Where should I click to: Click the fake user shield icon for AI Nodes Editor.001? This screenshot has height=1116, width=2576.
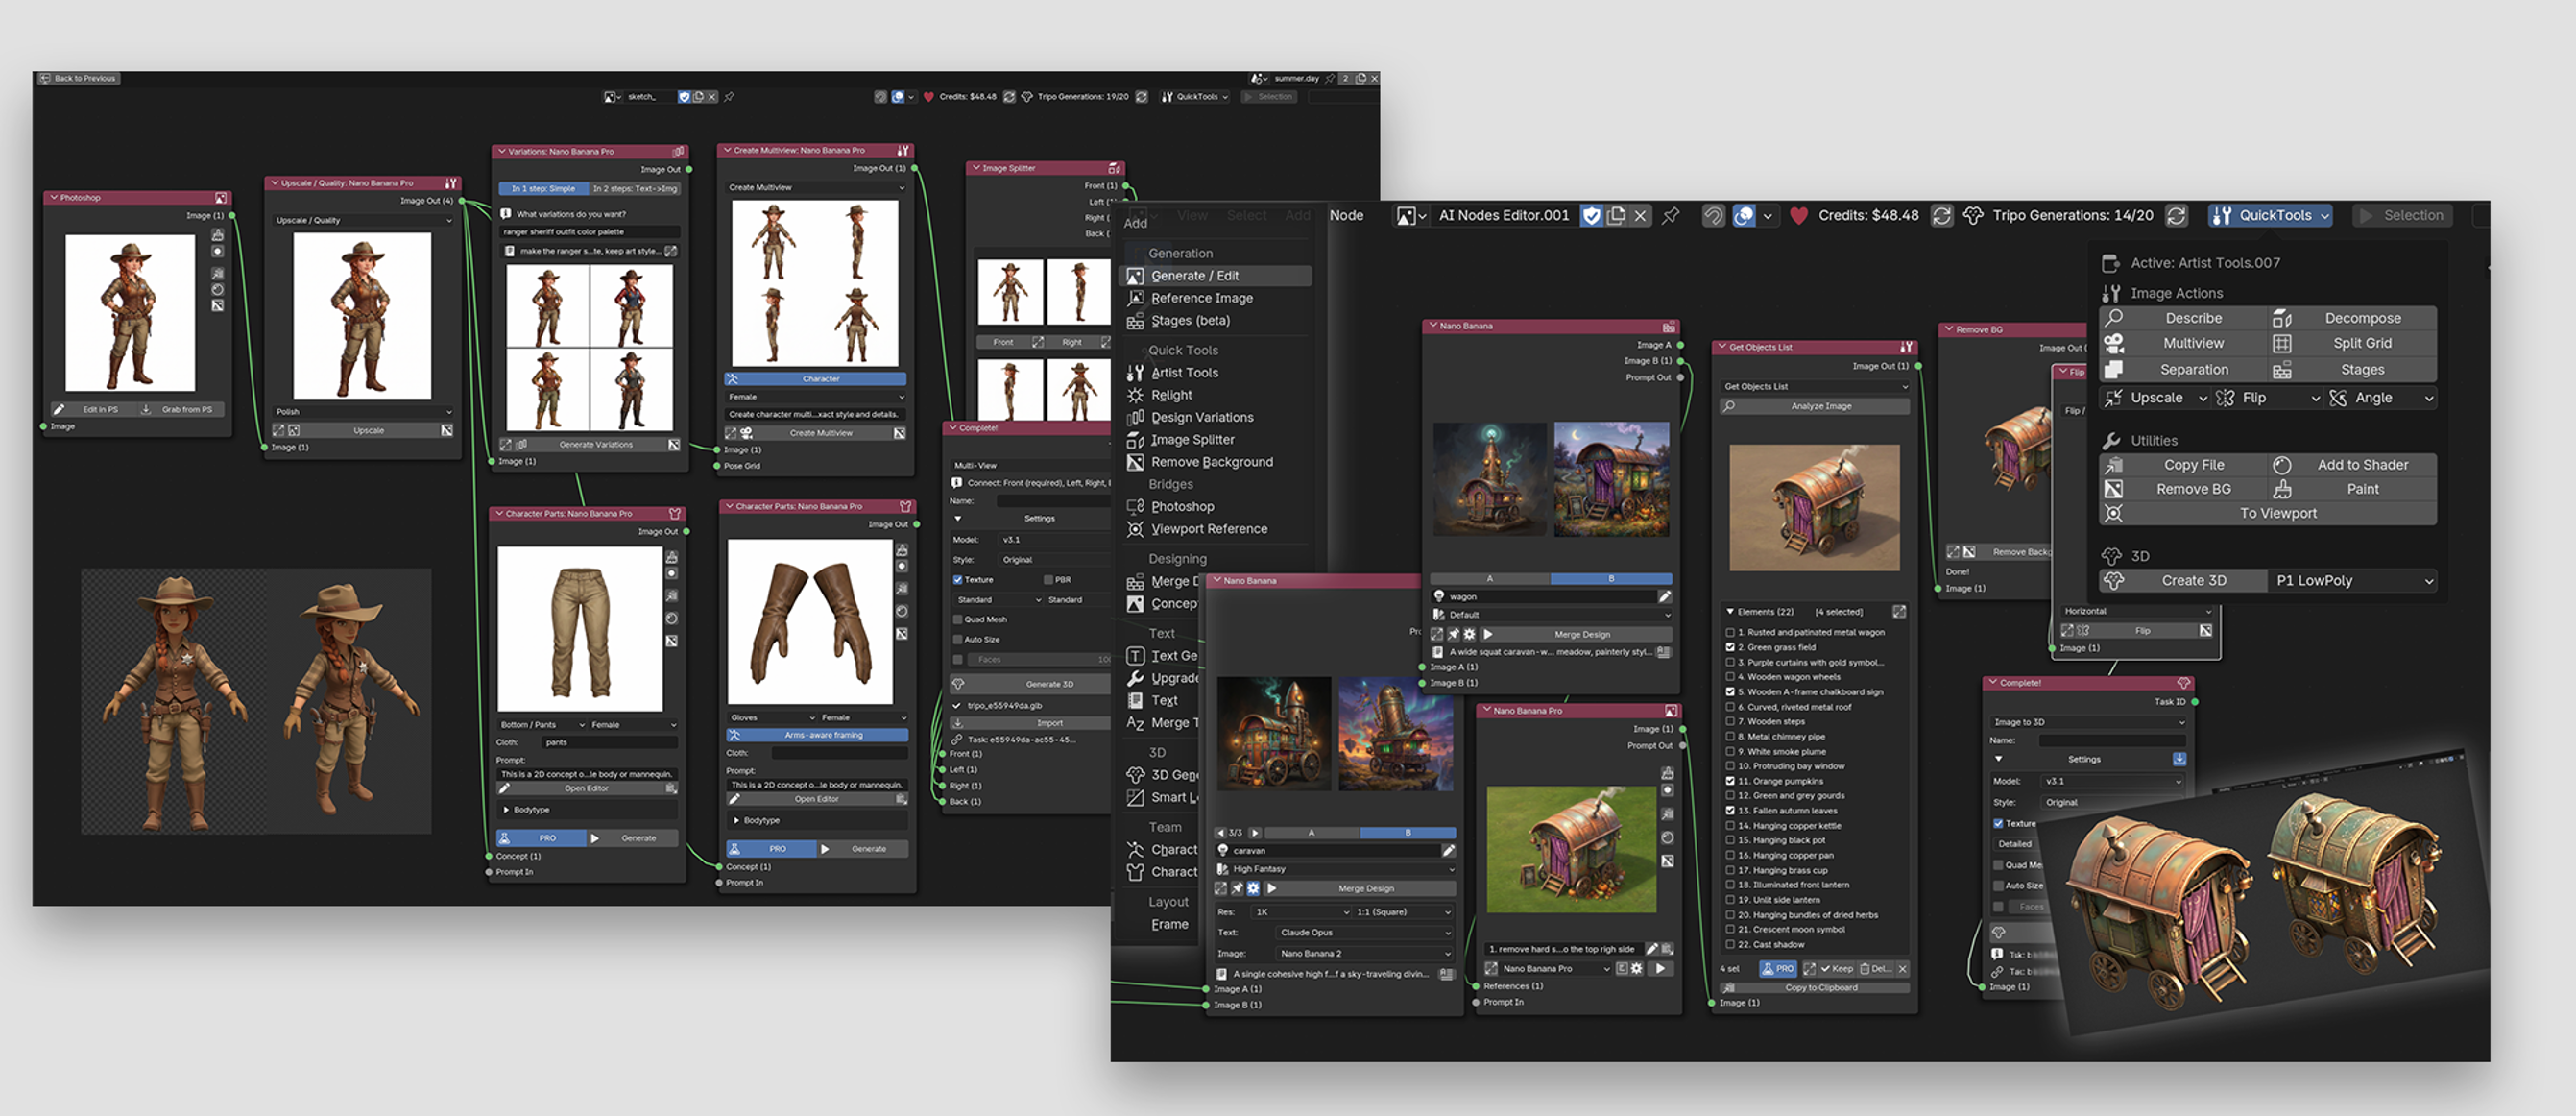coord(1592,215)
